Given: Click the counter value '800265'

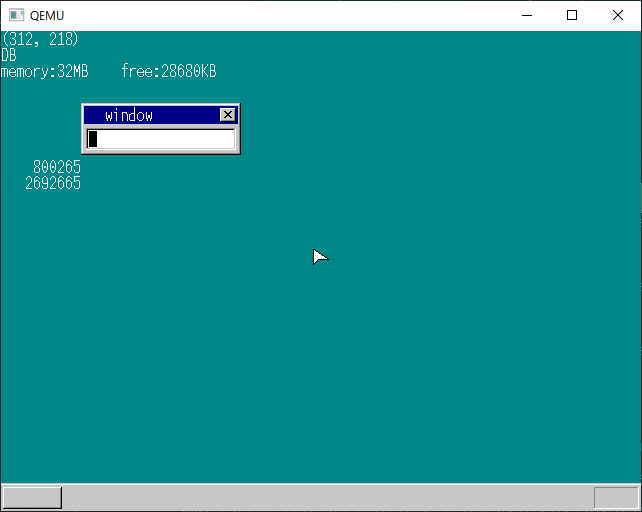Looking at the screenshot, I should click(57, 167).
